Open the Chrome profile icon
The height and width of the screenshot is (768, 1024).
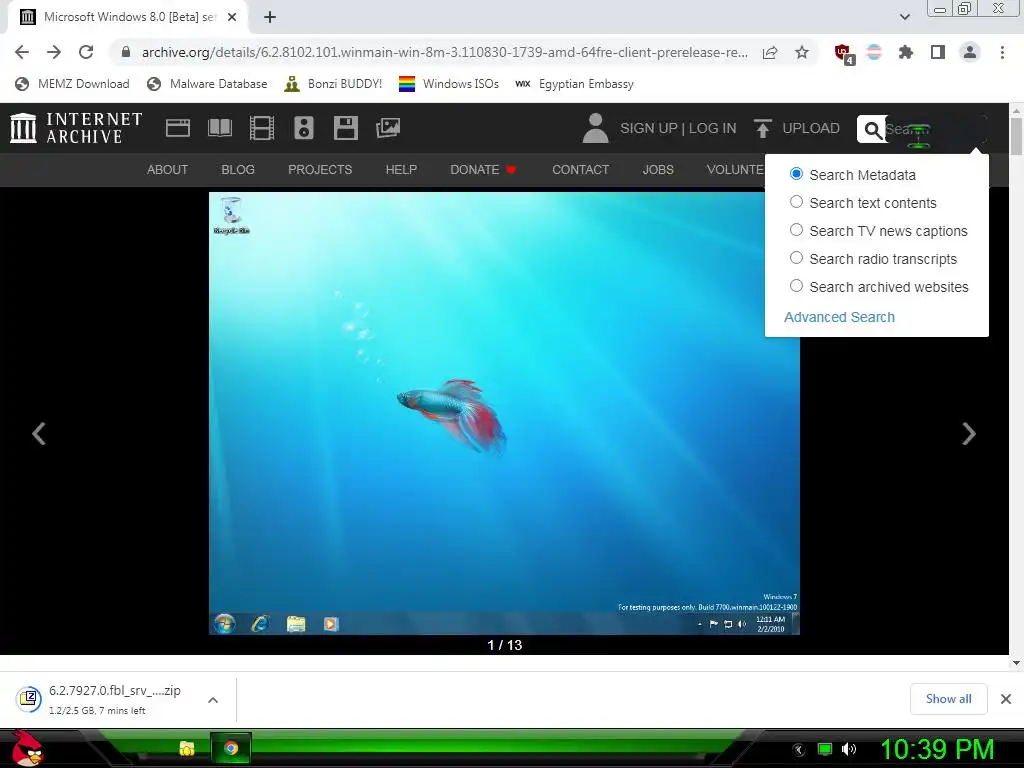click(970, 52)
